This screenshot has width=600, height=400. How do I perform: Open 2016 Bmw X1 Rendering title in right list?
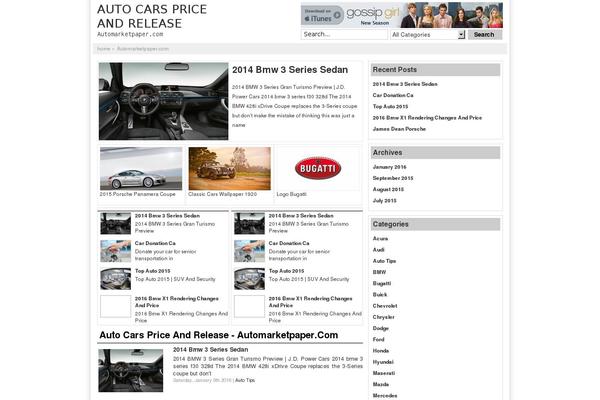pyautogui.click(x=310, y=302)
